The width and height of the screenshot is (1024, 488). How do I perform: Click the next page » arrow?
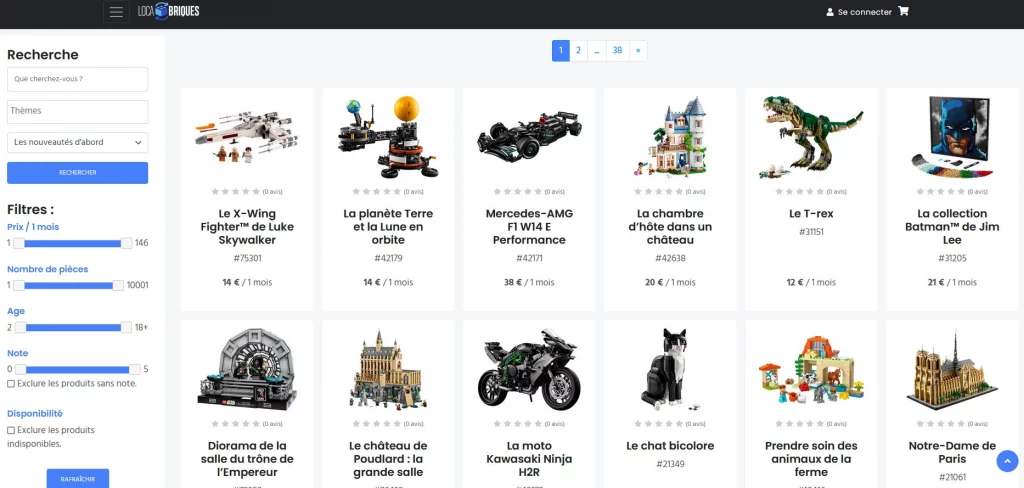click(638, 50)
